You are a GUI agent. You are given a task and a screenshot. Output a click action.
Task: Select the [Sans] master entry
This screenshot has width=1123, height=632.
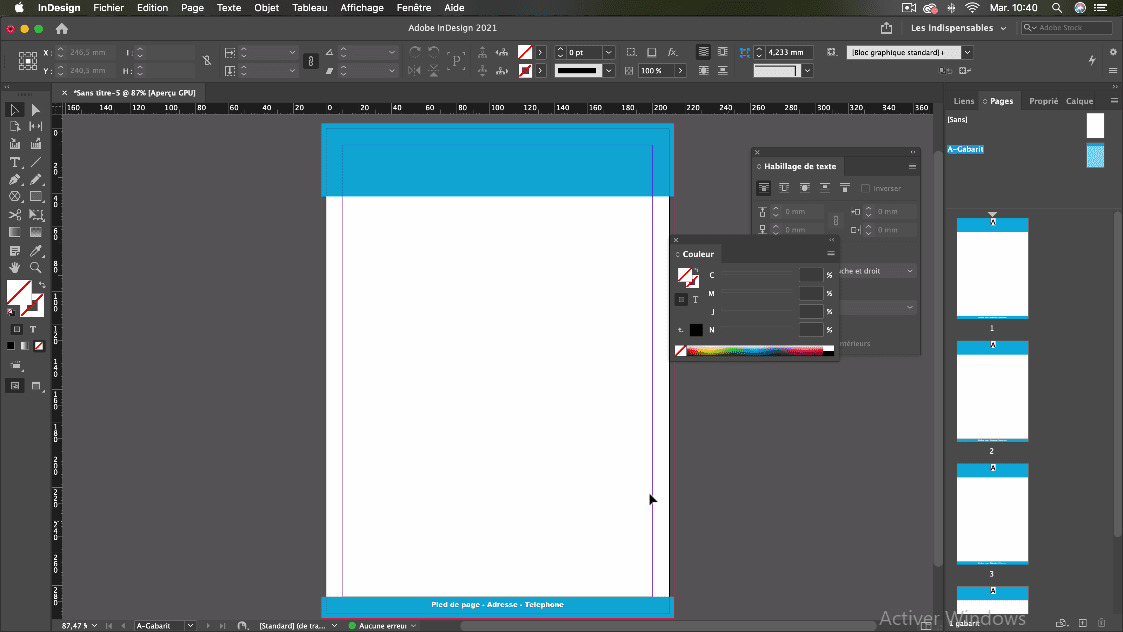click(x=957, y=120)
